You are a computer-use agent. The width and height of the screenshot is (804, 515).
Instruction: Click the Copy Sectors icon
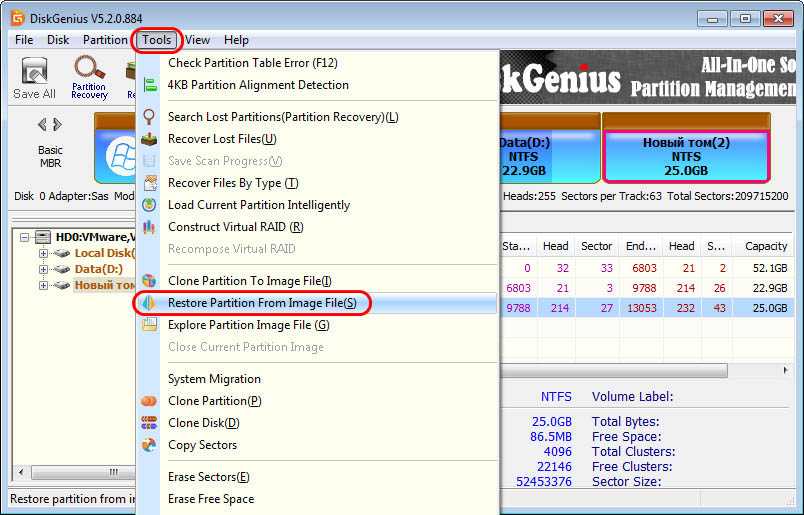[150, 445]
